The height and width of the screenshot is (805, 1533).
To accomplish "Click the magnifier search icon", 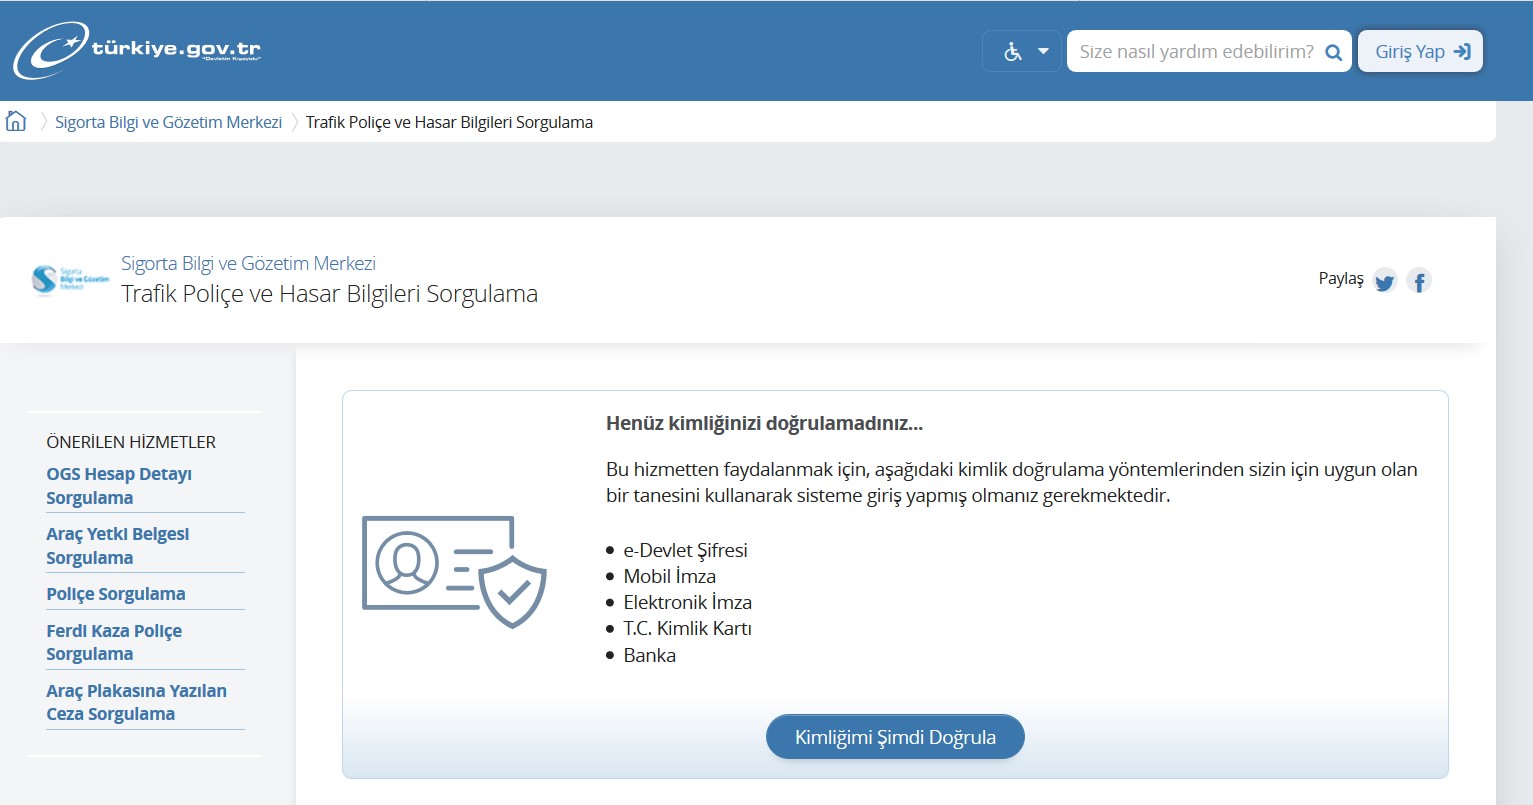I will 1333,53.
